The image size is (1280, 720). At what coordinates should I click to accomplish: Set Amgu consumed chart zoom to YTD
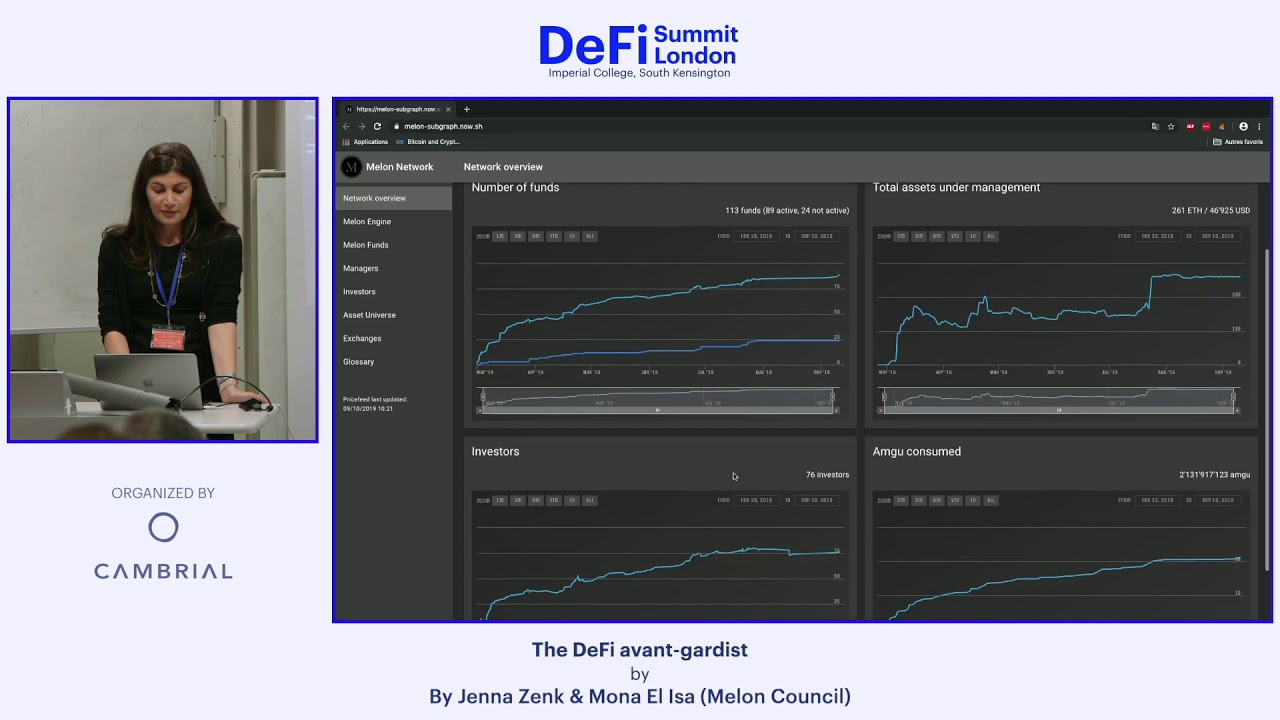955,500
